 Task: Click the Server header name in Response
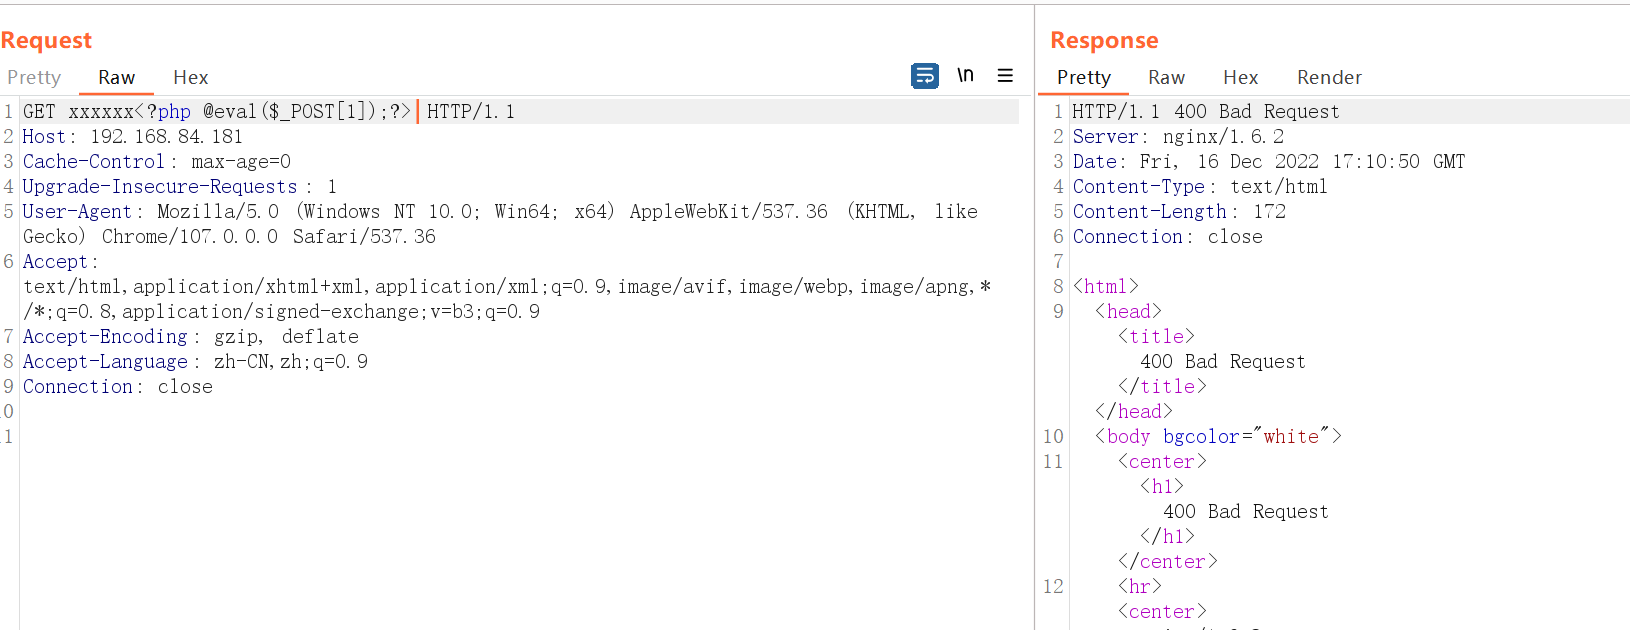point(1105,136)
